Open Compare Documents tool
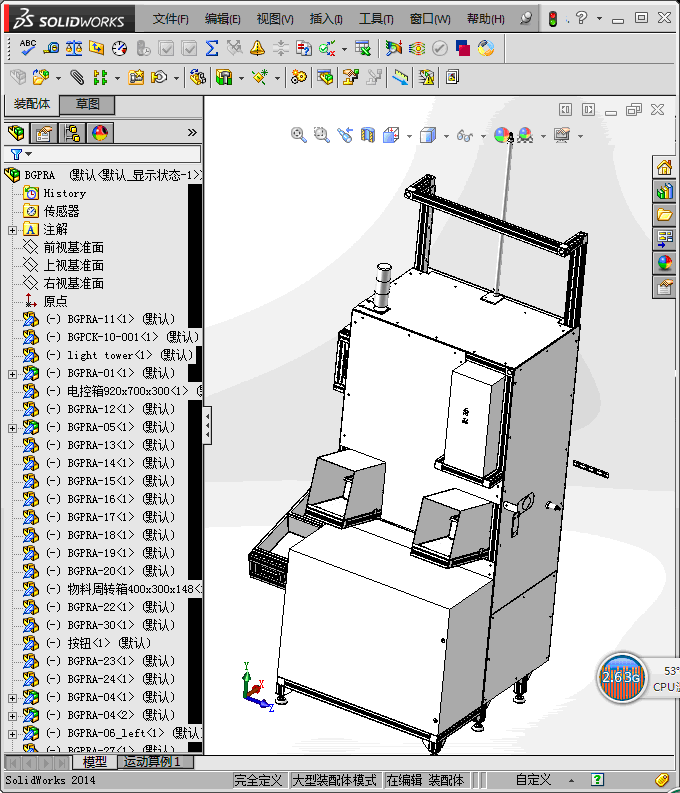Screen dimensions: 680x793 point(303,49)
